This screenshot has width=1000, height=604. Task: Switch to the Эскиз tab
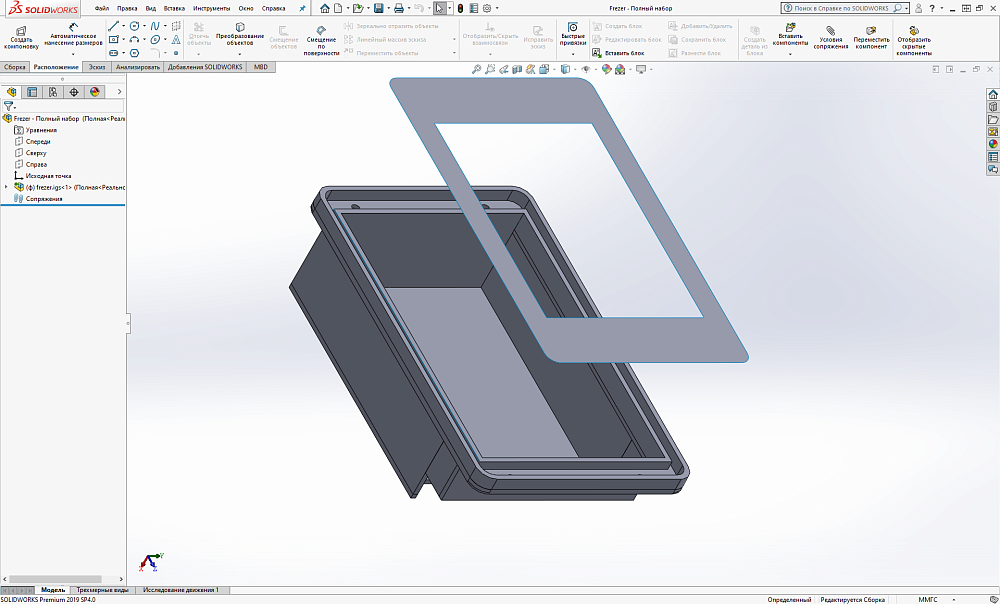point(97,67)
